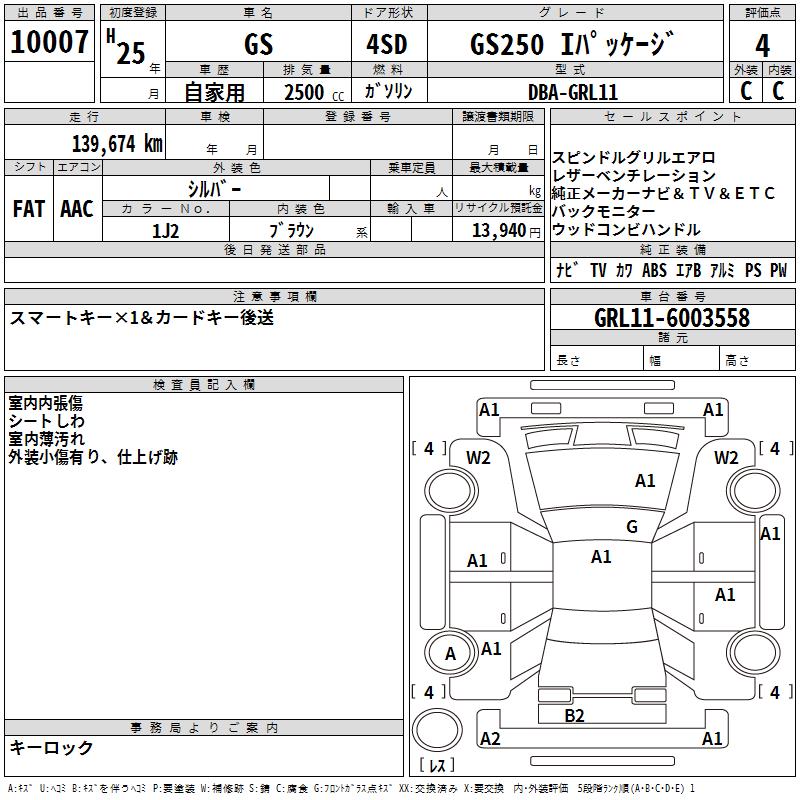The width and height of the screenshot is (800, 800).
Task: Select the chassis number GRL11-6003558
Action: point(672,318)
